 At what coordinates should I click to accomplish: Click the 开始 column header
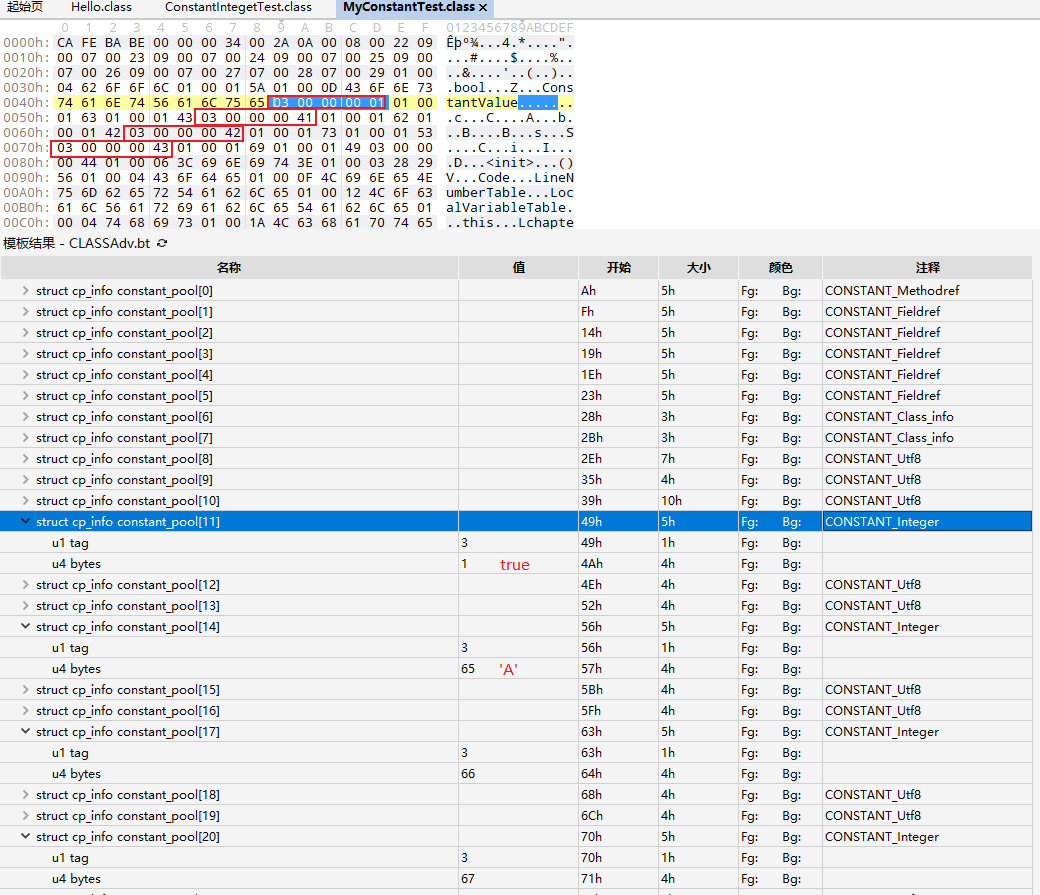pyautogui.click(x=618, y=268)
